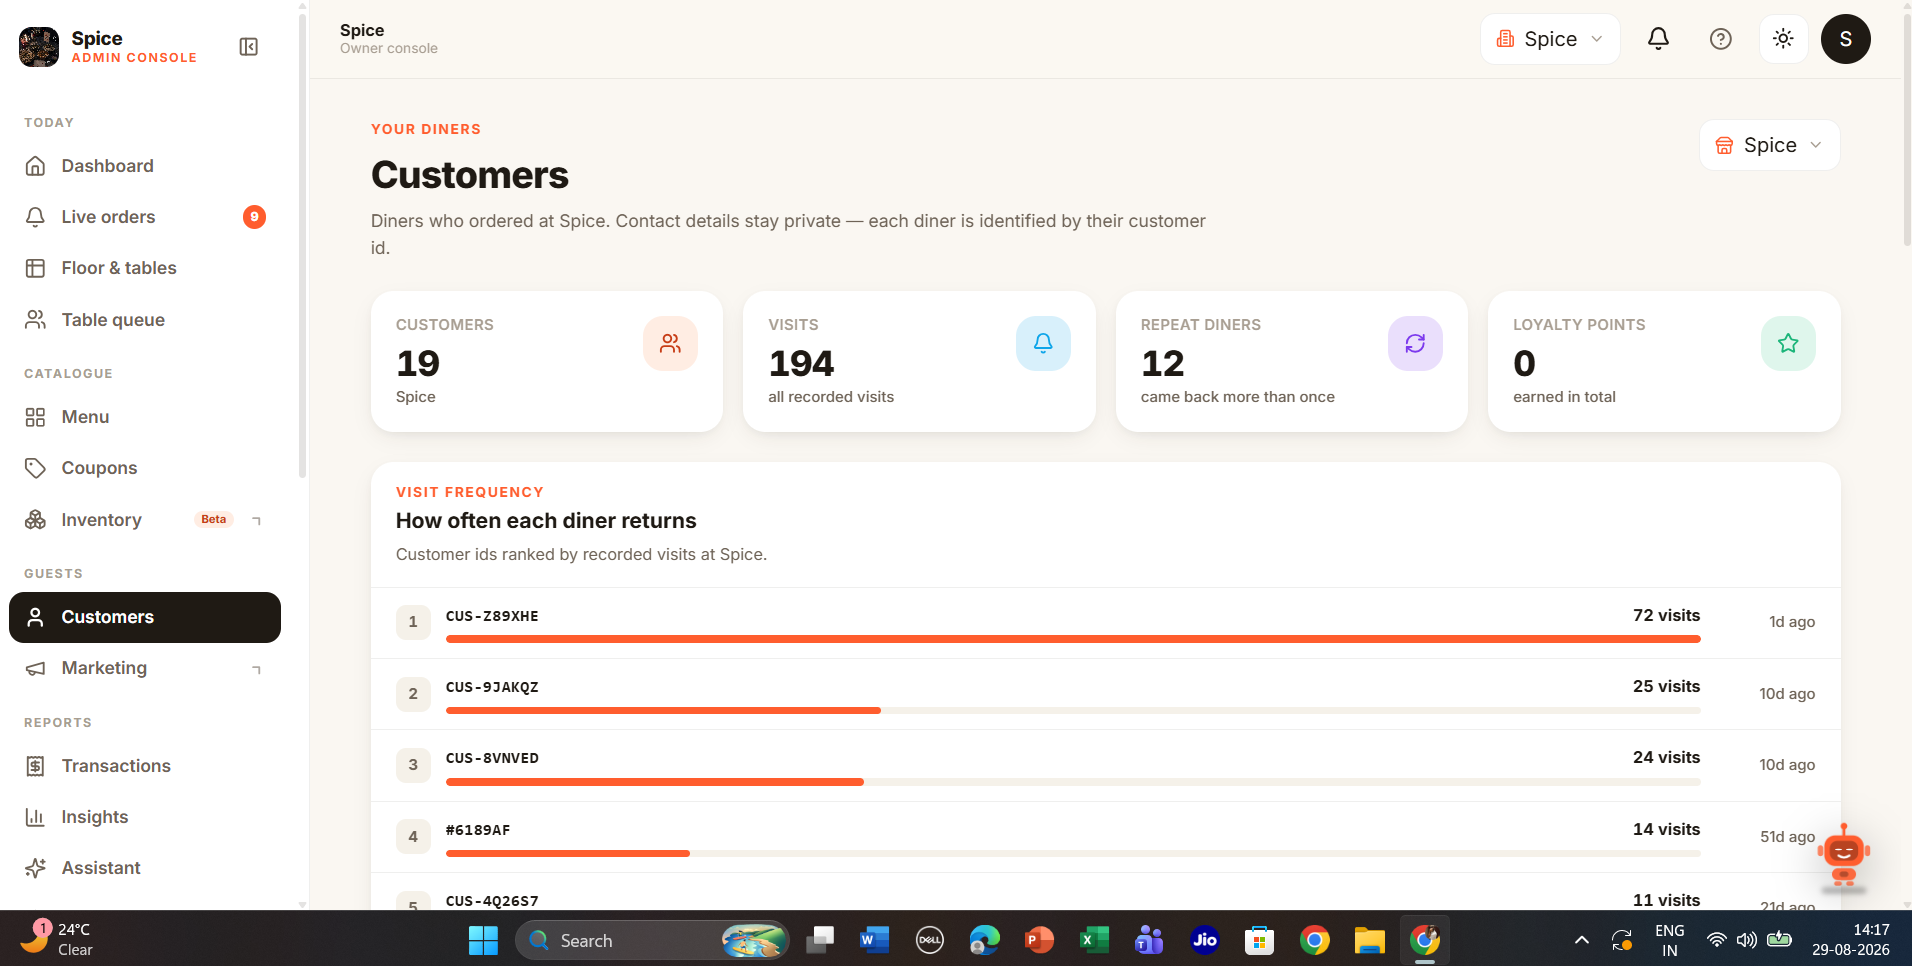Open the Spice restaurant selector in header

click(1550, 39)
